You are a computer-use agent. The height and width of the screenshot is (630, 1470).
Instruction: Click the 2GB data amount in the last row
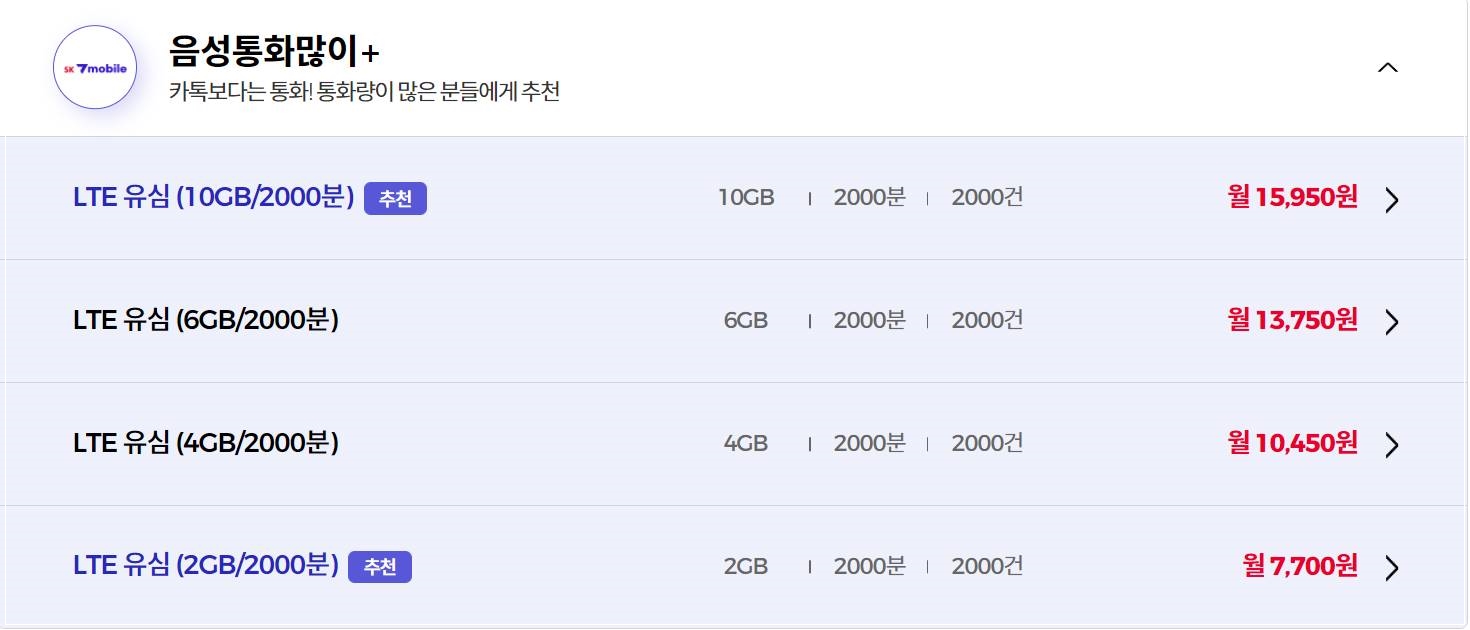coord(746,566)
